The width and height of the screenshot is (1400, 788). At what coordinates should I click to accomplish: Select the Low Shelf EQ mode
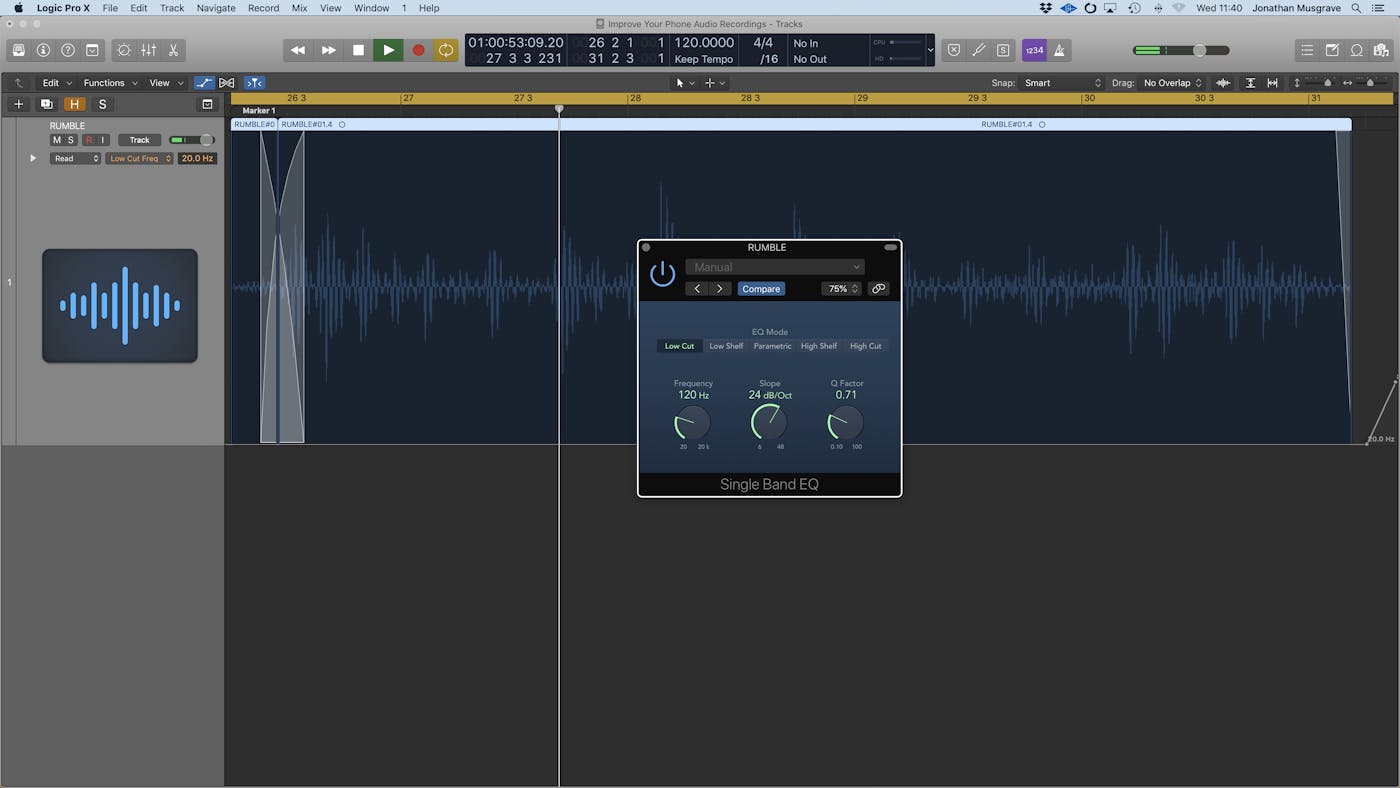click(x=726, y=346)
